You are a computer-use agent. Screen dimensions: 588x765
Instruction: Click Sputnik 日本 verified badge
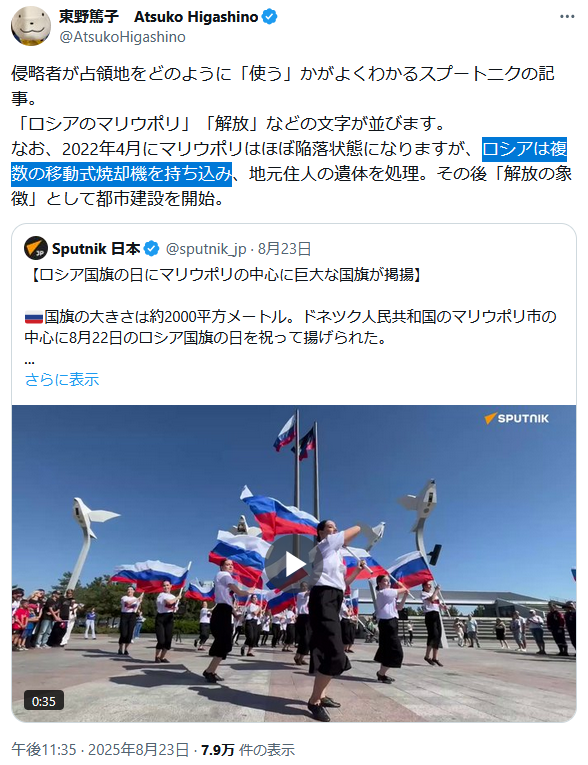tap(152, 249)
